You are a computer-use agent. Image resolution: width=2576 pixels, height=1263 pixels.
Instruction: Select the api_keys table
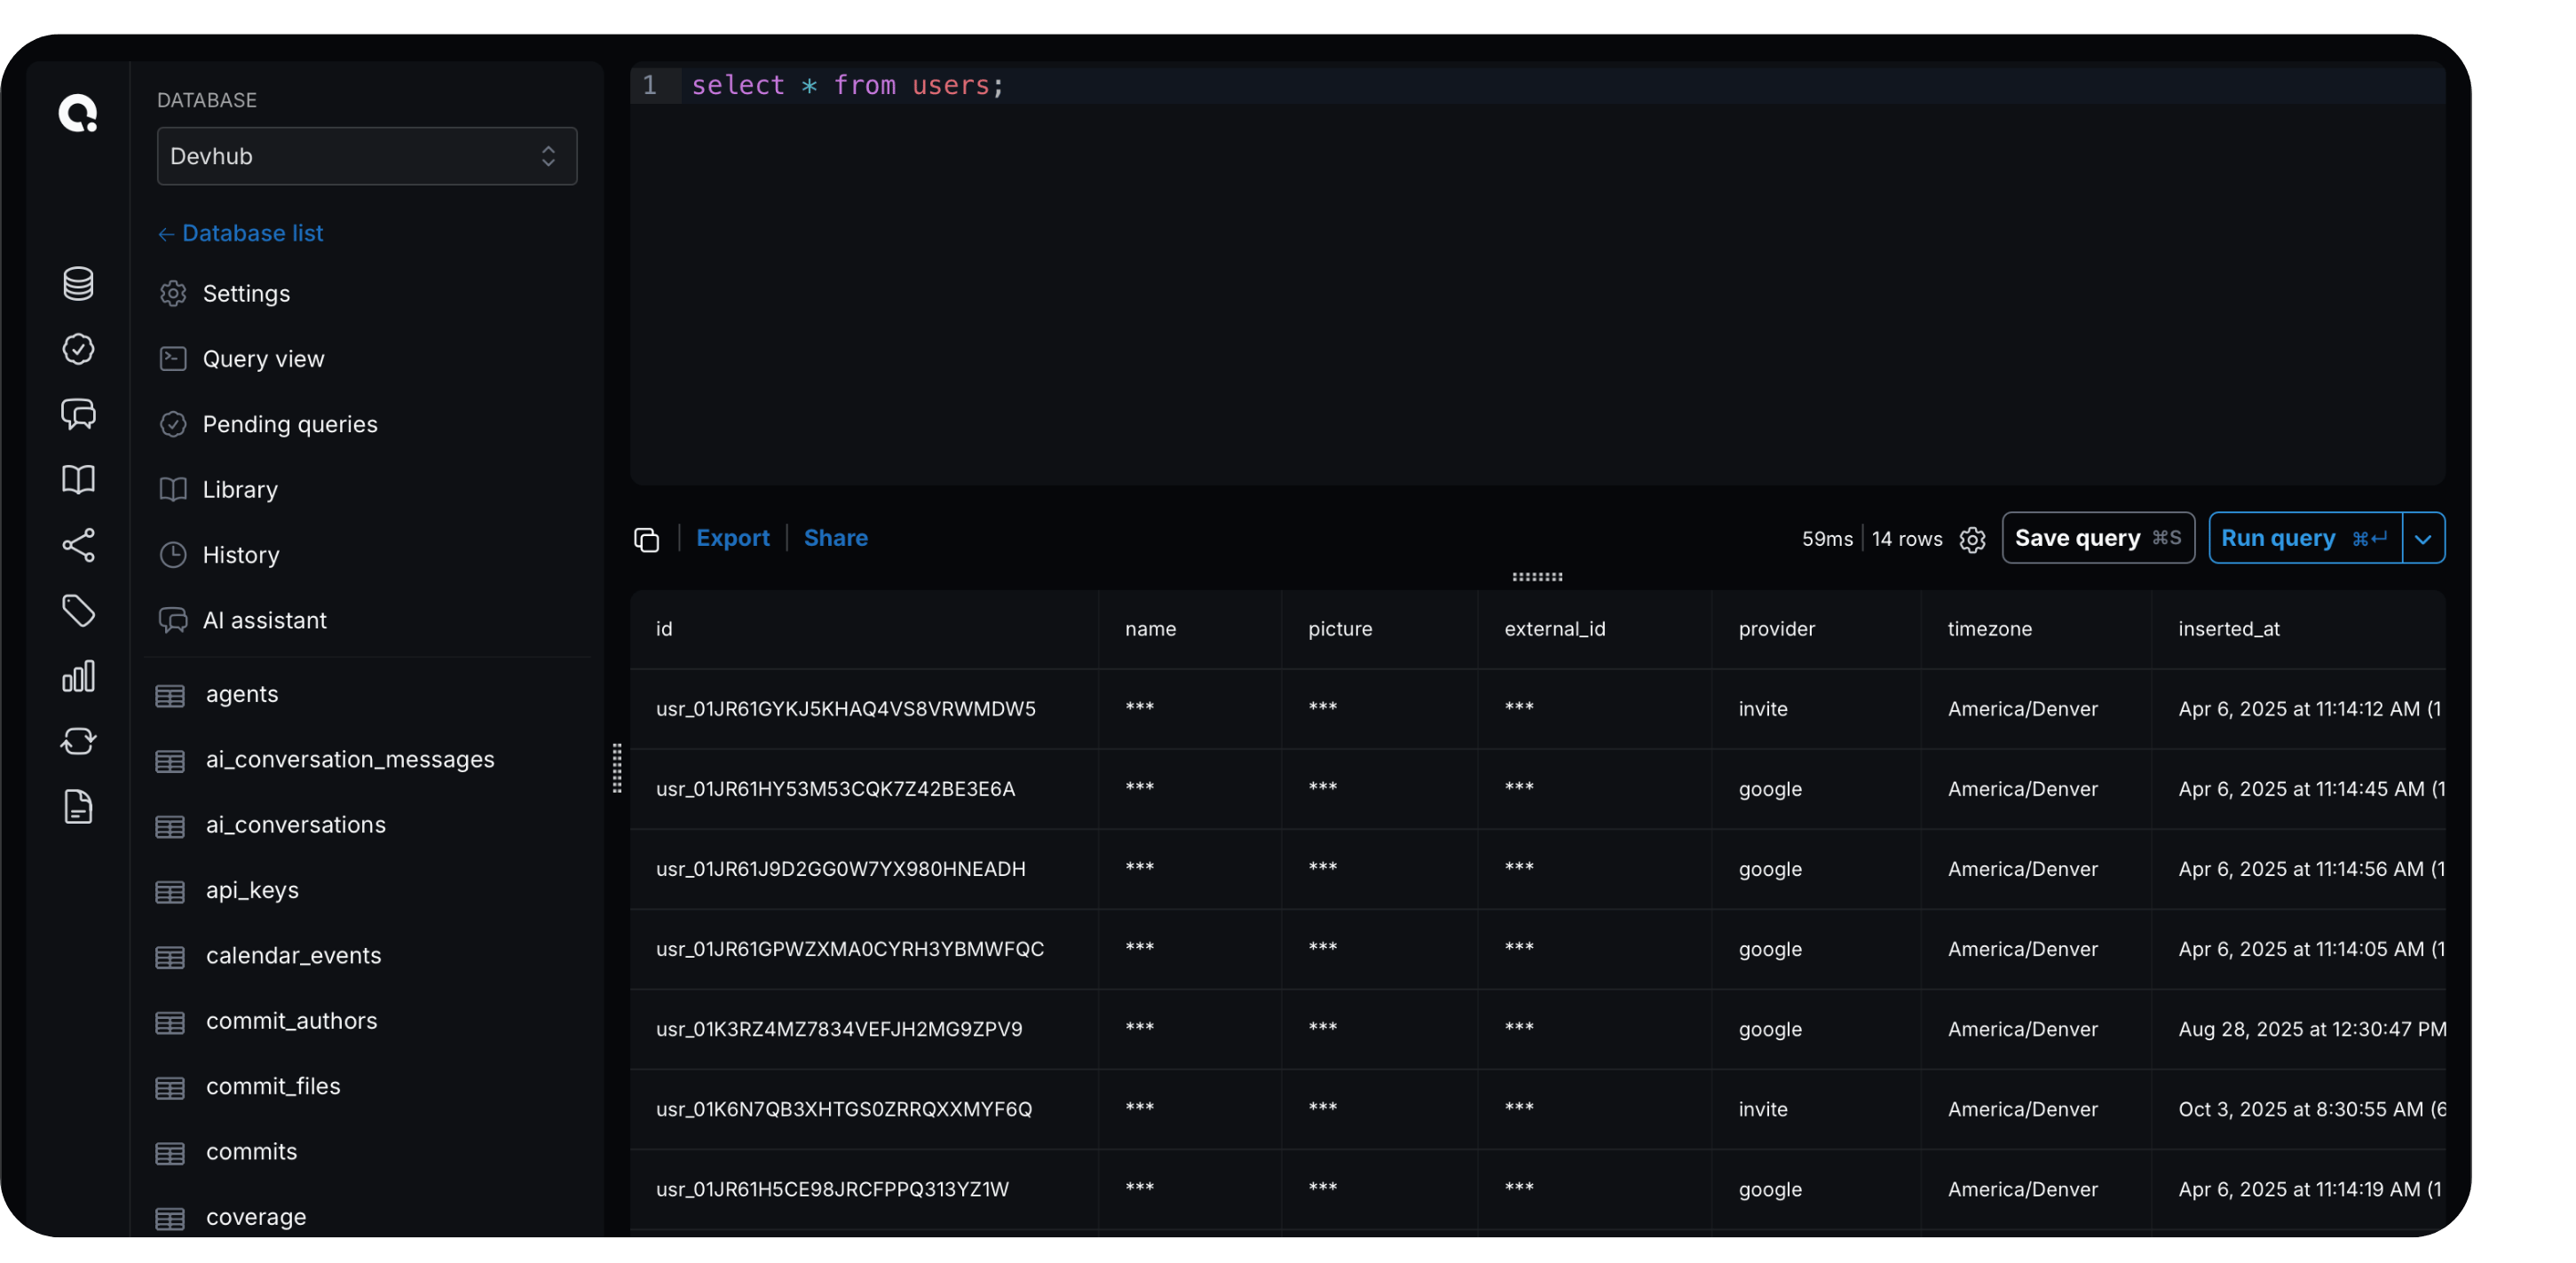click(x=252, y=890)
